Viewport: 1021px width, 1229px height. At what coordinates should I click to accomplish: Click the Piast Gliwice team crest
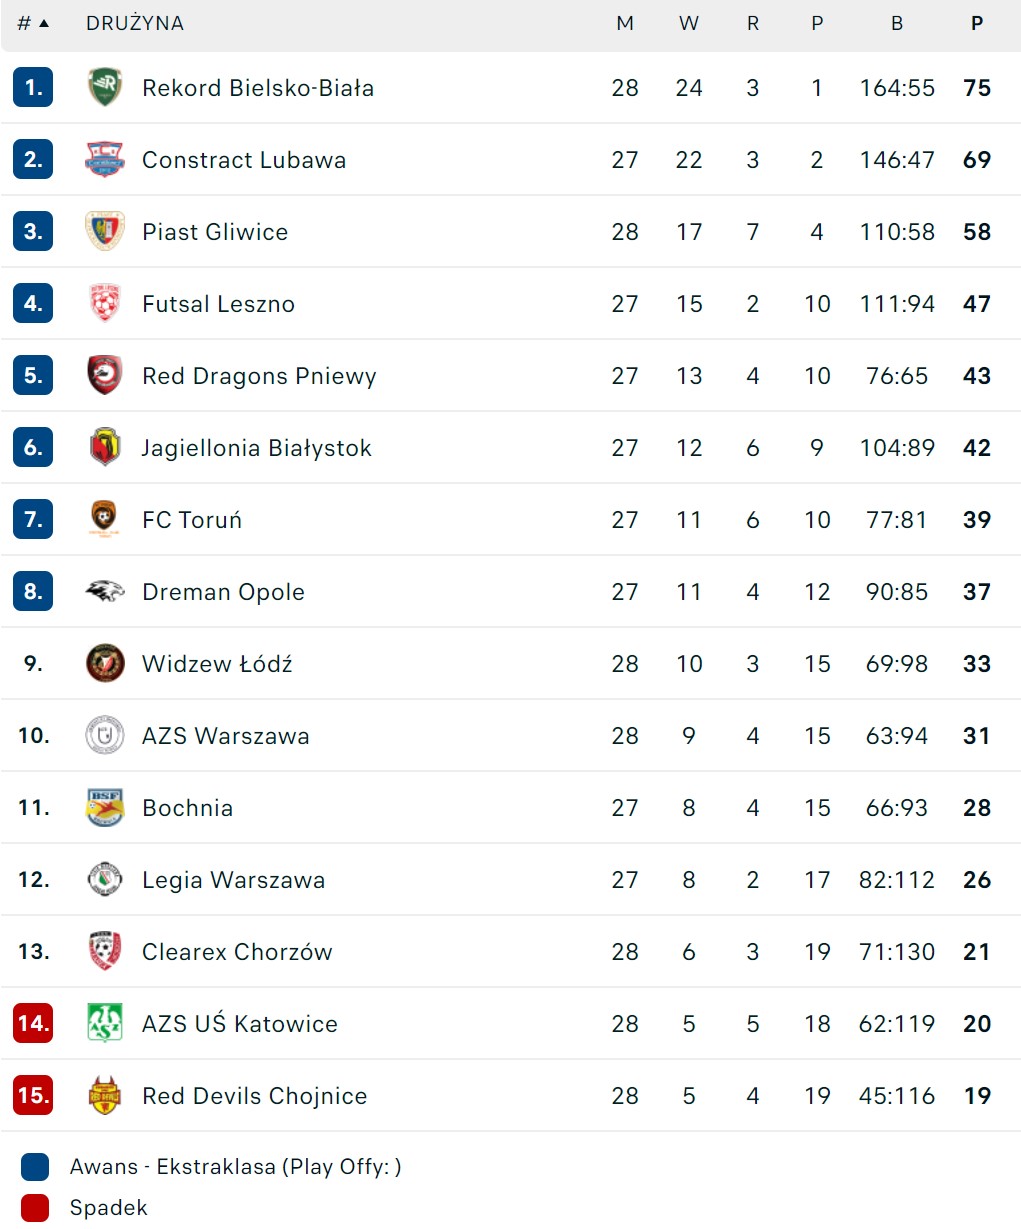[104, 232]
